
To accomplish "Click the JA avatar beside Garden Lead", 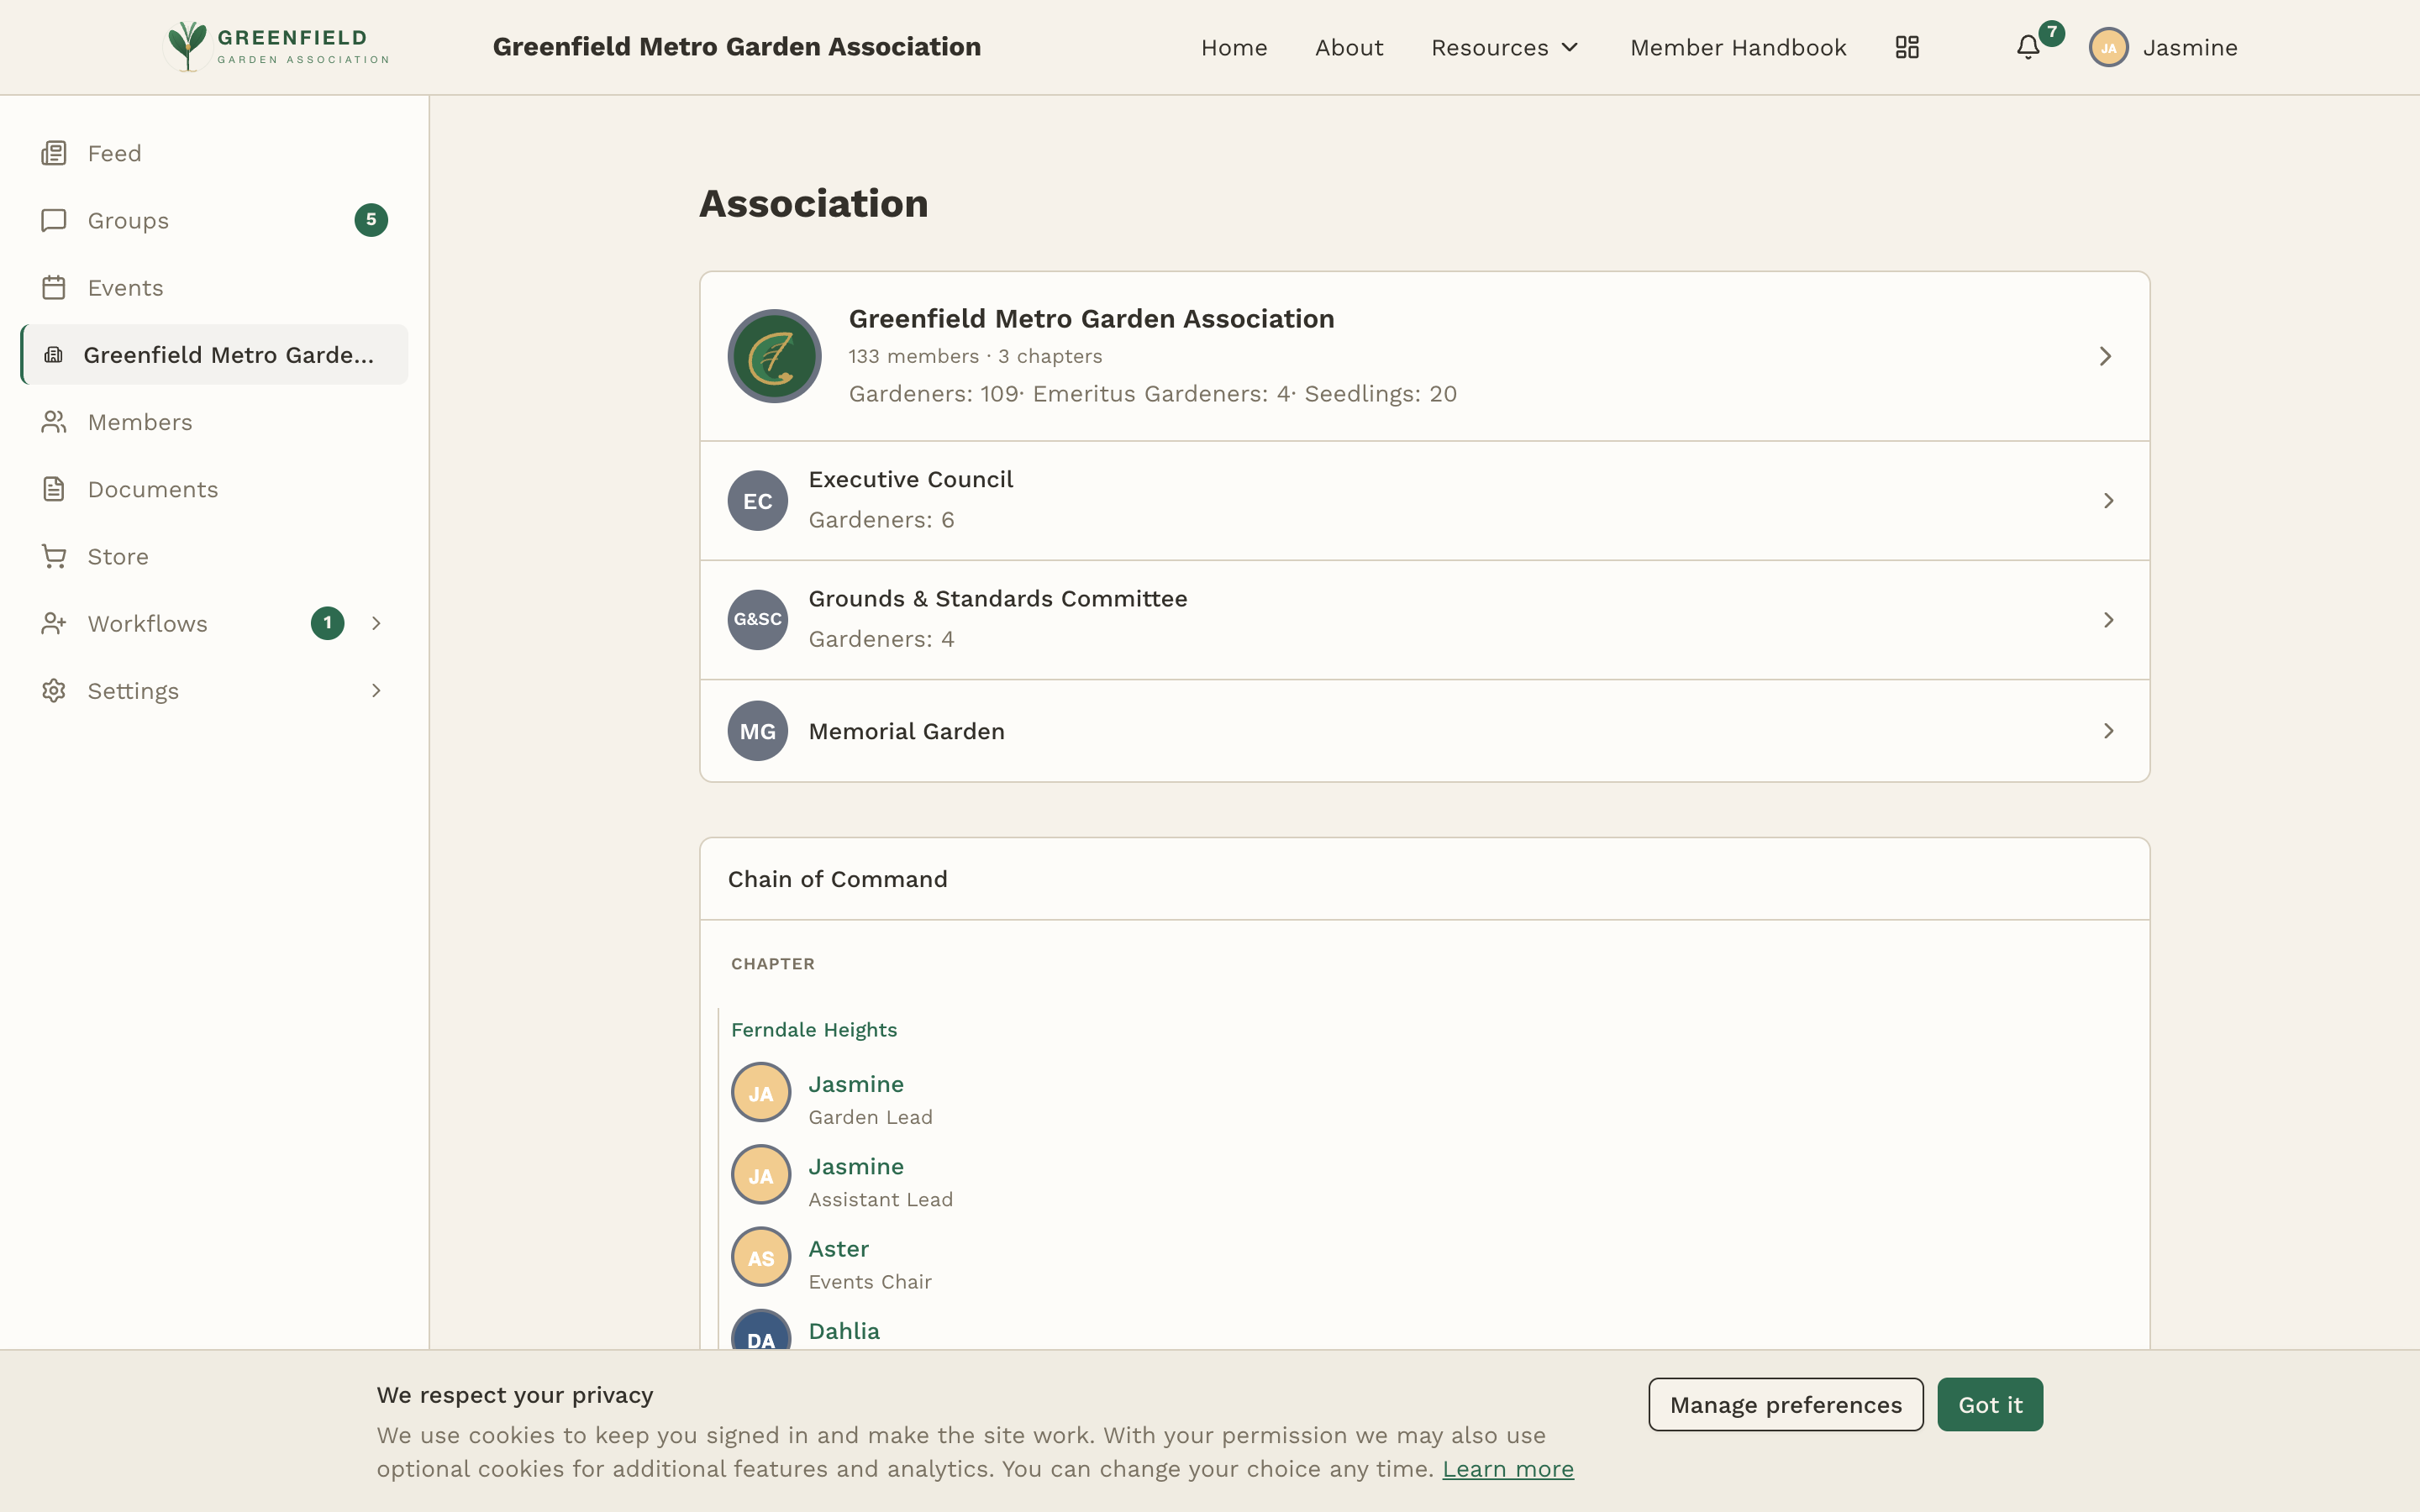I will click(761, 1092).
